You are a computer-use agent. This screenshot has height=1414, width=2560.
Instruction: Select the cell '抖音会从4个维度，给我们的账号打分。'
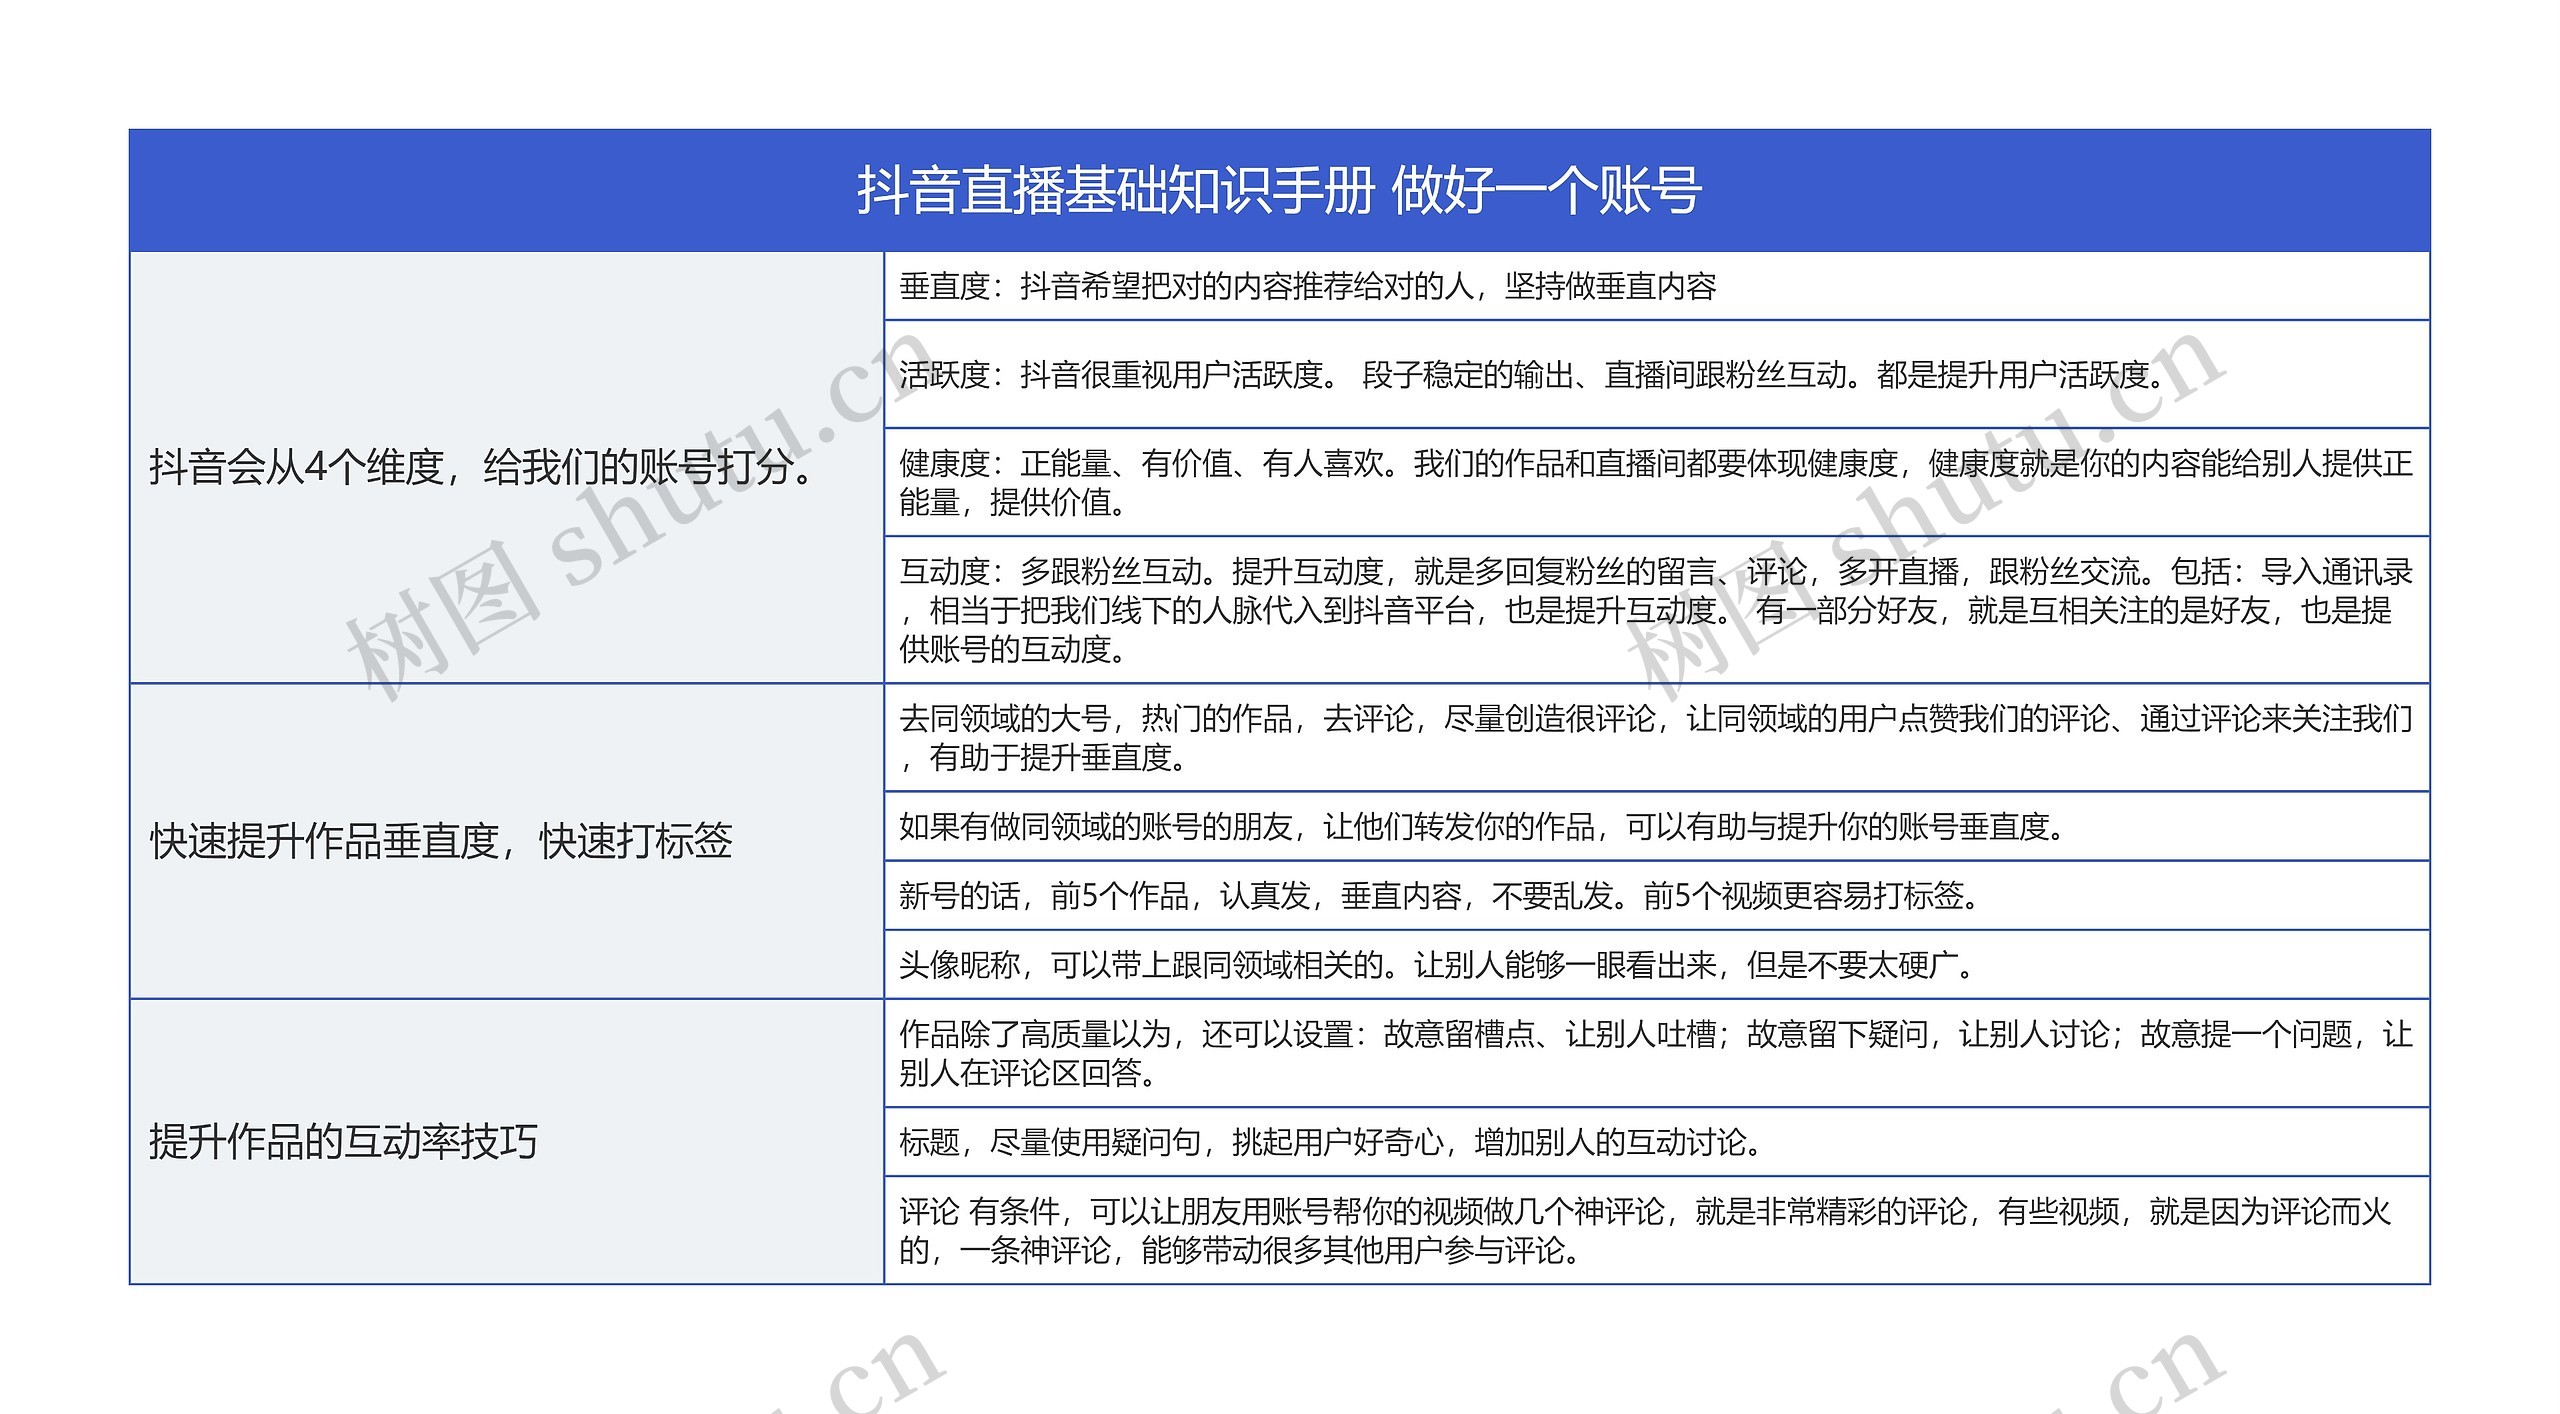[x=507, y=467]
